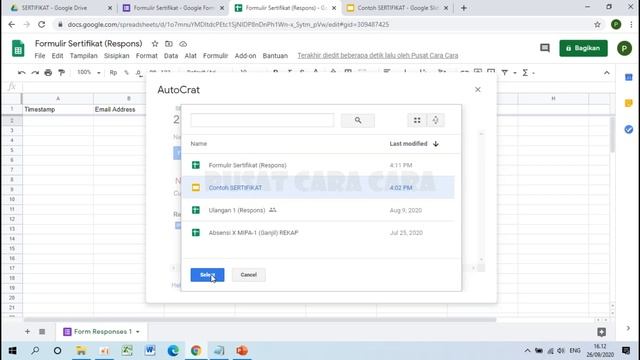Open the Edit menu

tap(57, 56)
